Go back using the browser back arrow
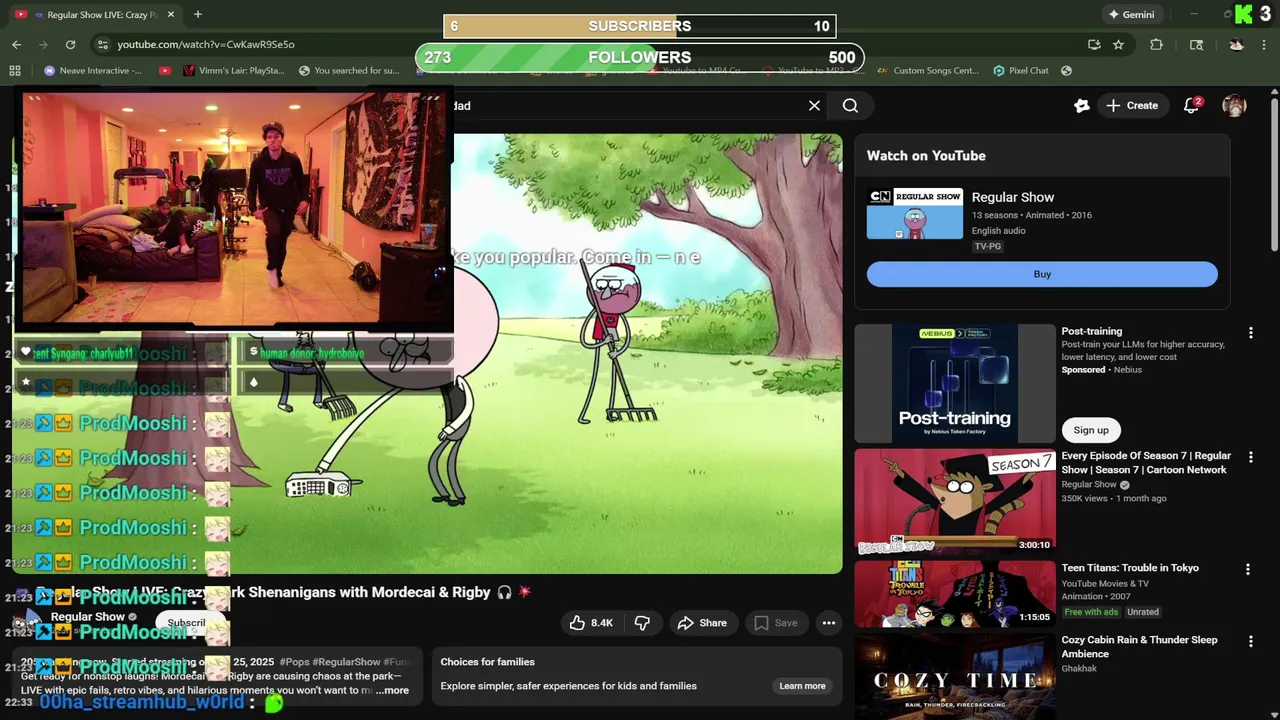This screenshot has width=1280, height=720. (17, 44)
